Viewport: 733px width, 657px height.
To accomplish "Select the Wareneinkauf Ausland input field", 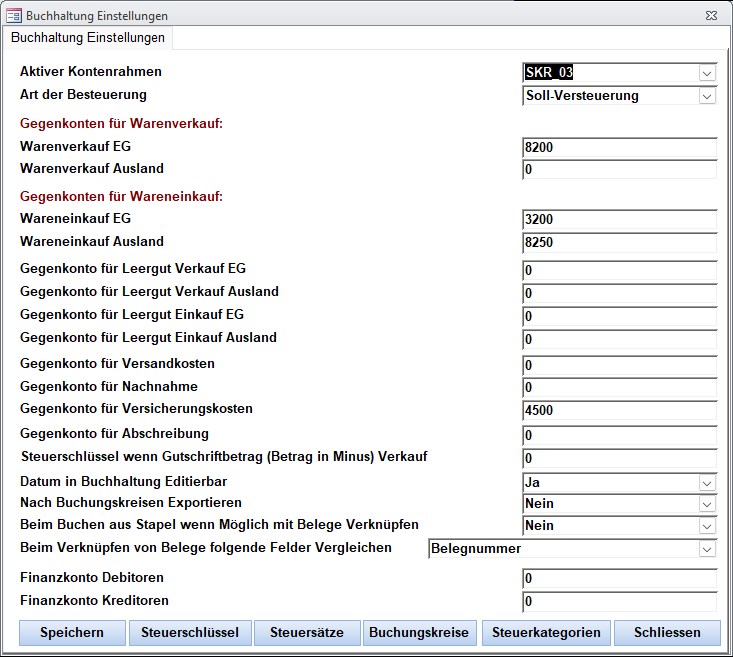I will (619, 243).
